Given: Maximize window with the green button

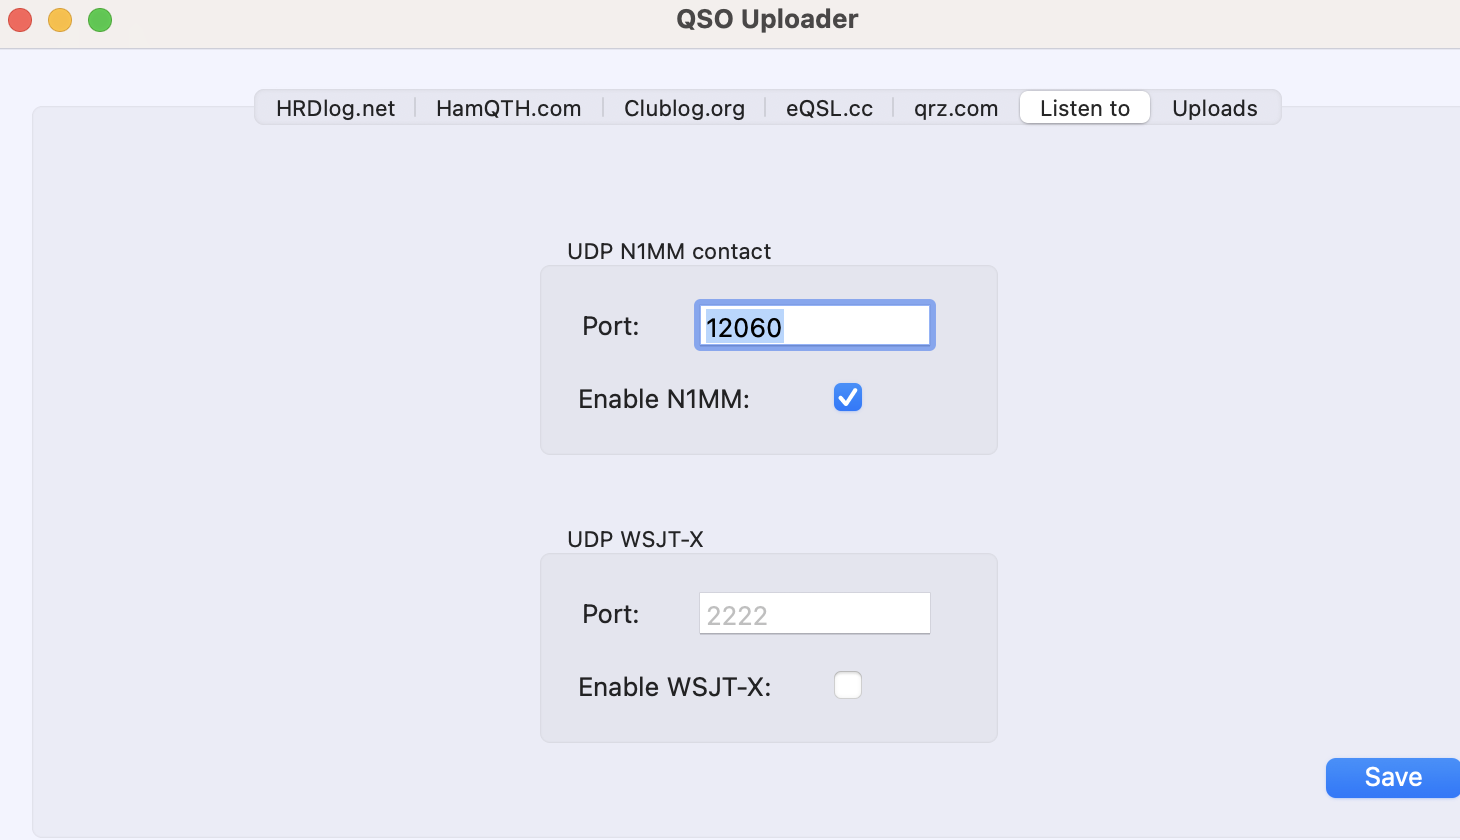Looking at the screenshot, I should (x=100, y=19).
